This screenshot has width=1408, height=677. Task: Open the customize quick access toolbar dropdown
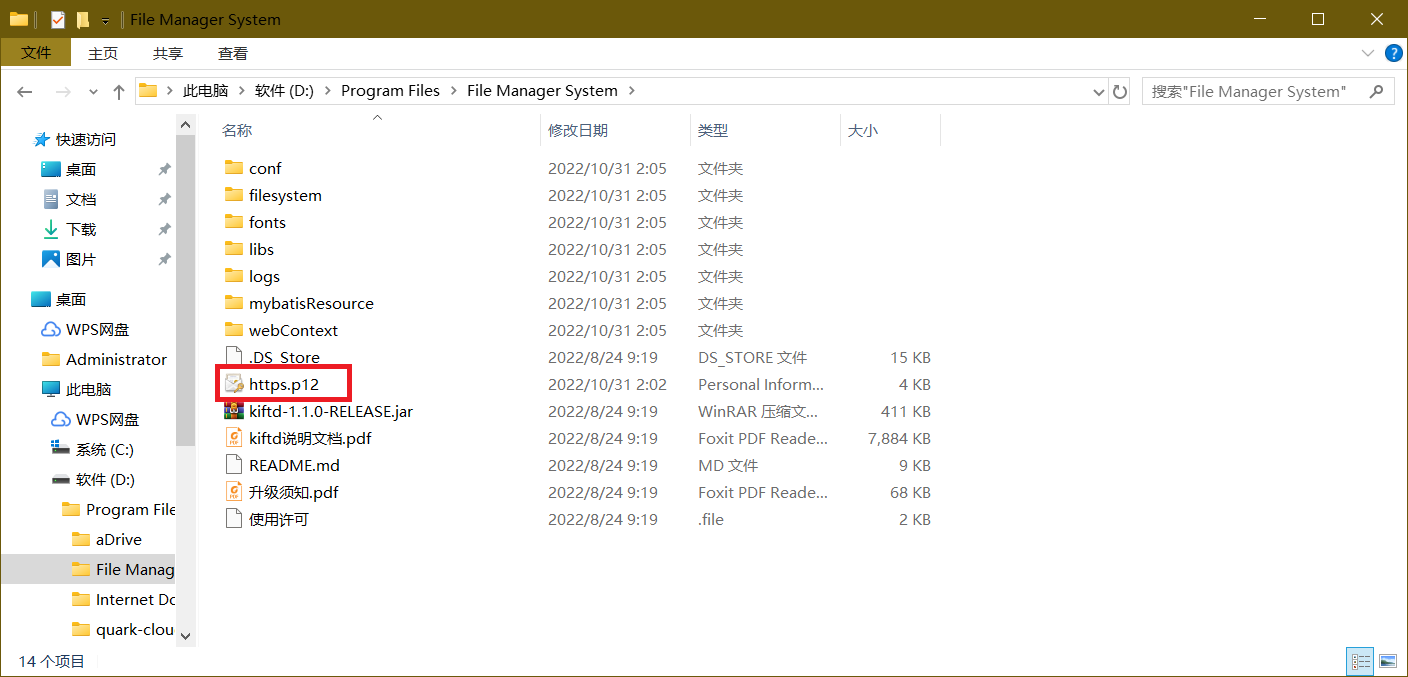(x=105, y=21)
